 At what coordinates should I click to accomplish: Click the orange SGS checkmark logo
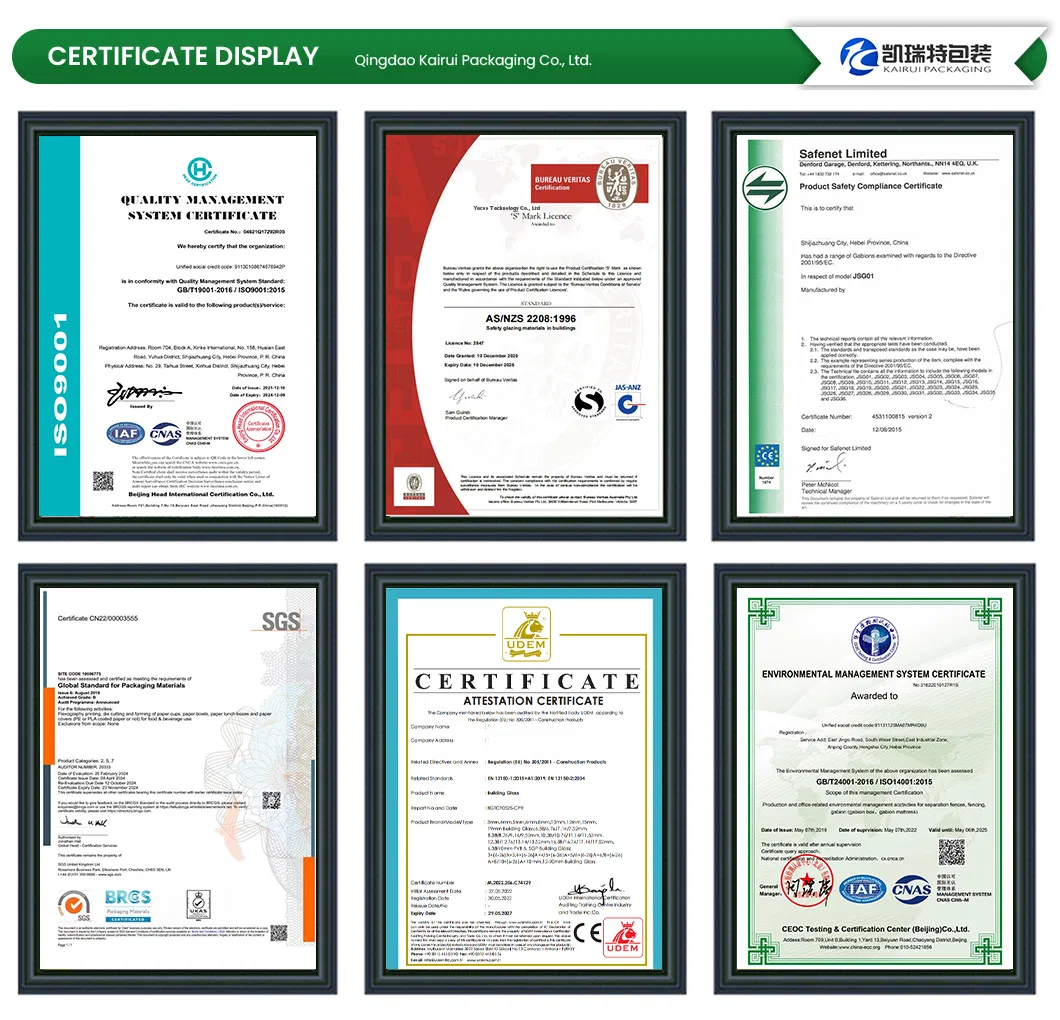pos(74,906)
